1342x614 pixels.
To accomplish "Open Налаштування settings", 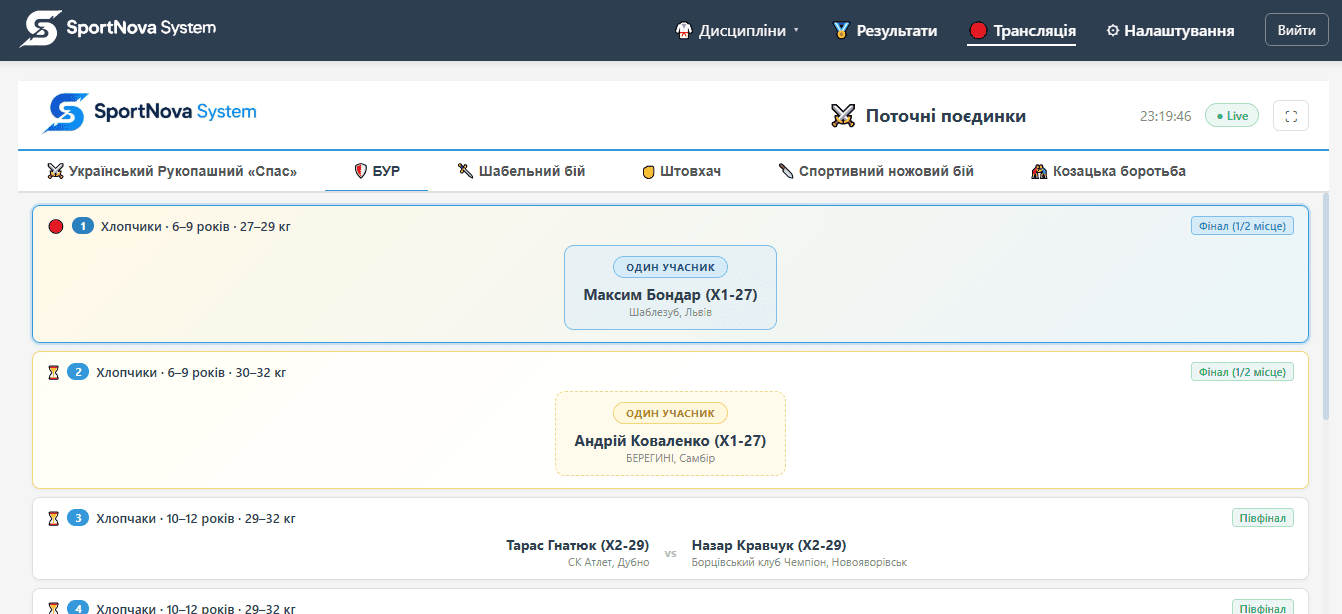I will [x=1170, y=31].
